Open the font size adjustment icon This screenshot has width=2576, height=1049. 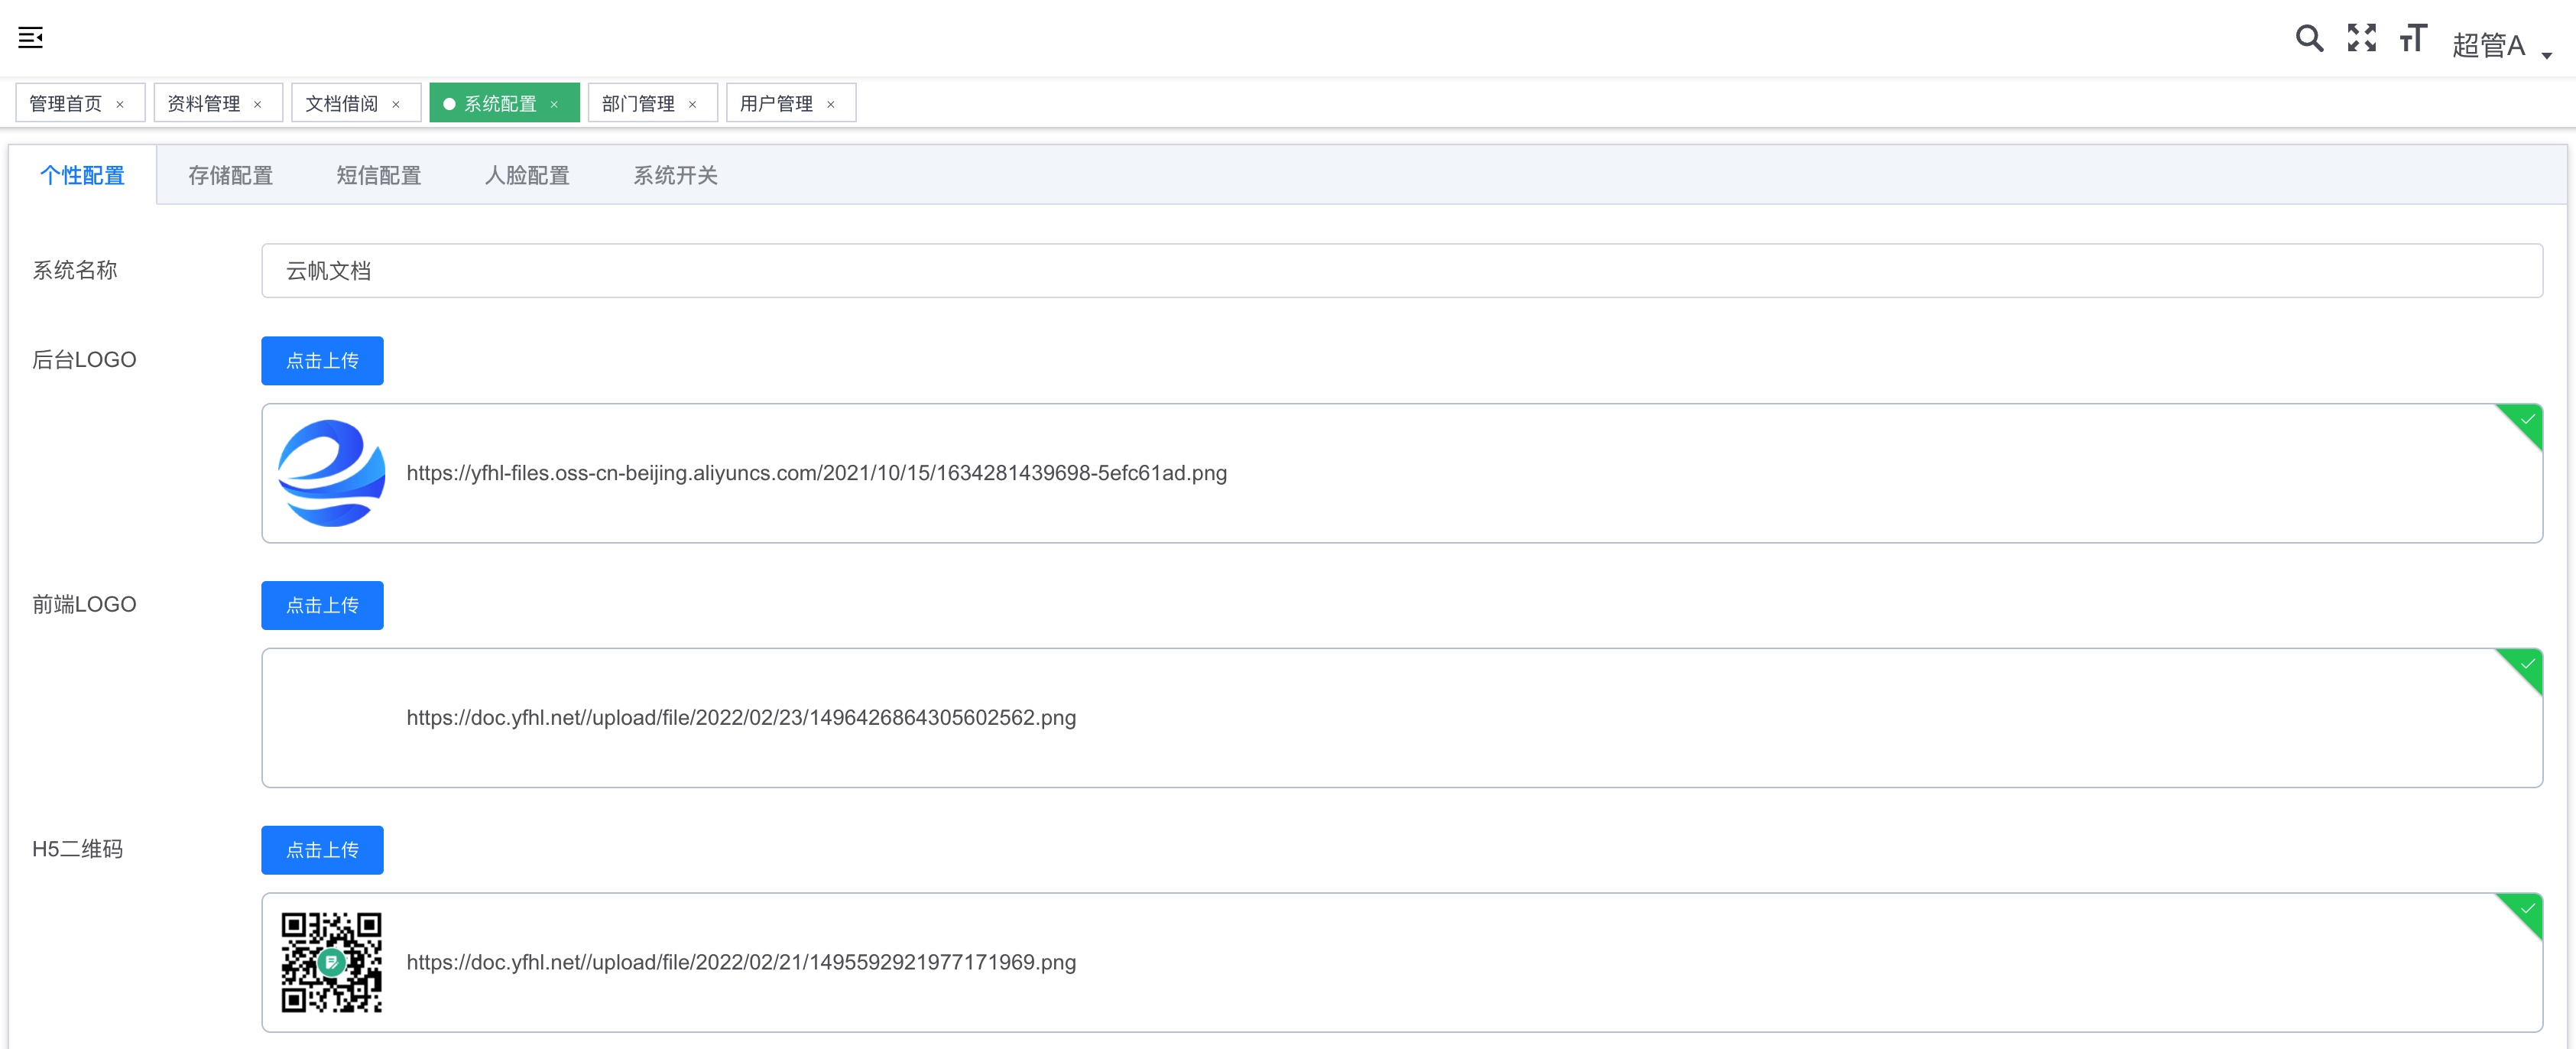pos(2413,38)
